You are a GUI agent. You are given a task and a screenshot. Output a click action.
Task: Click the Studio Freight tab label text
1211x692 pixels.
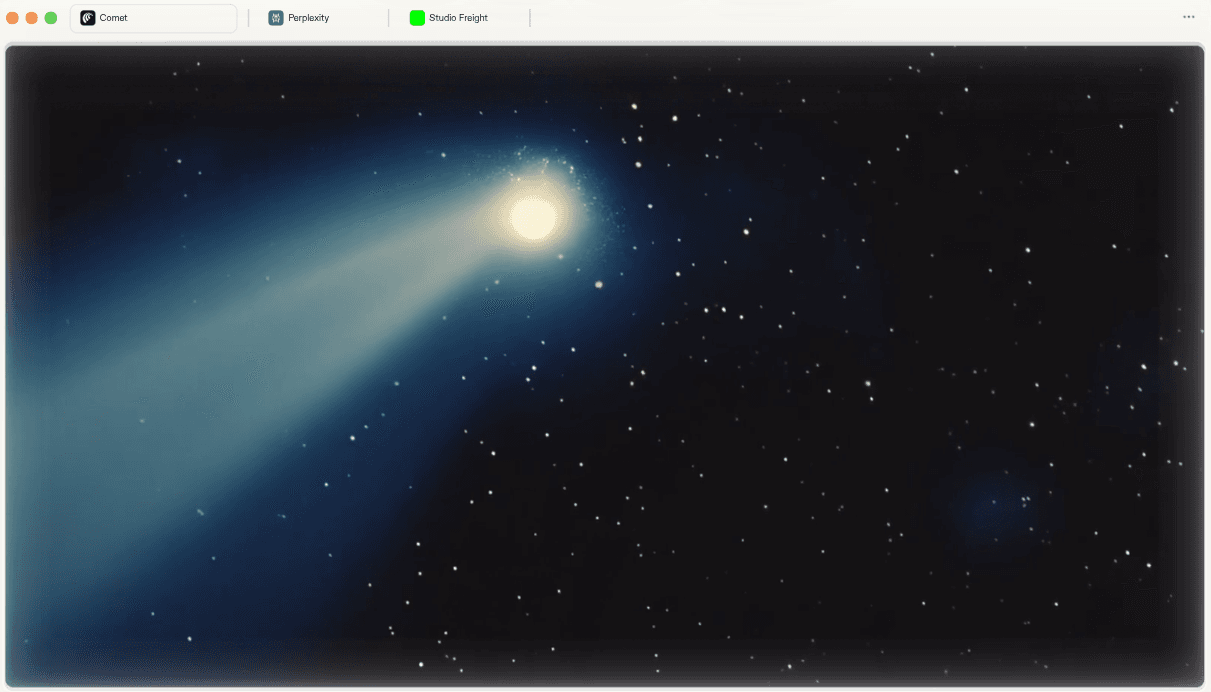coord(456,17)
